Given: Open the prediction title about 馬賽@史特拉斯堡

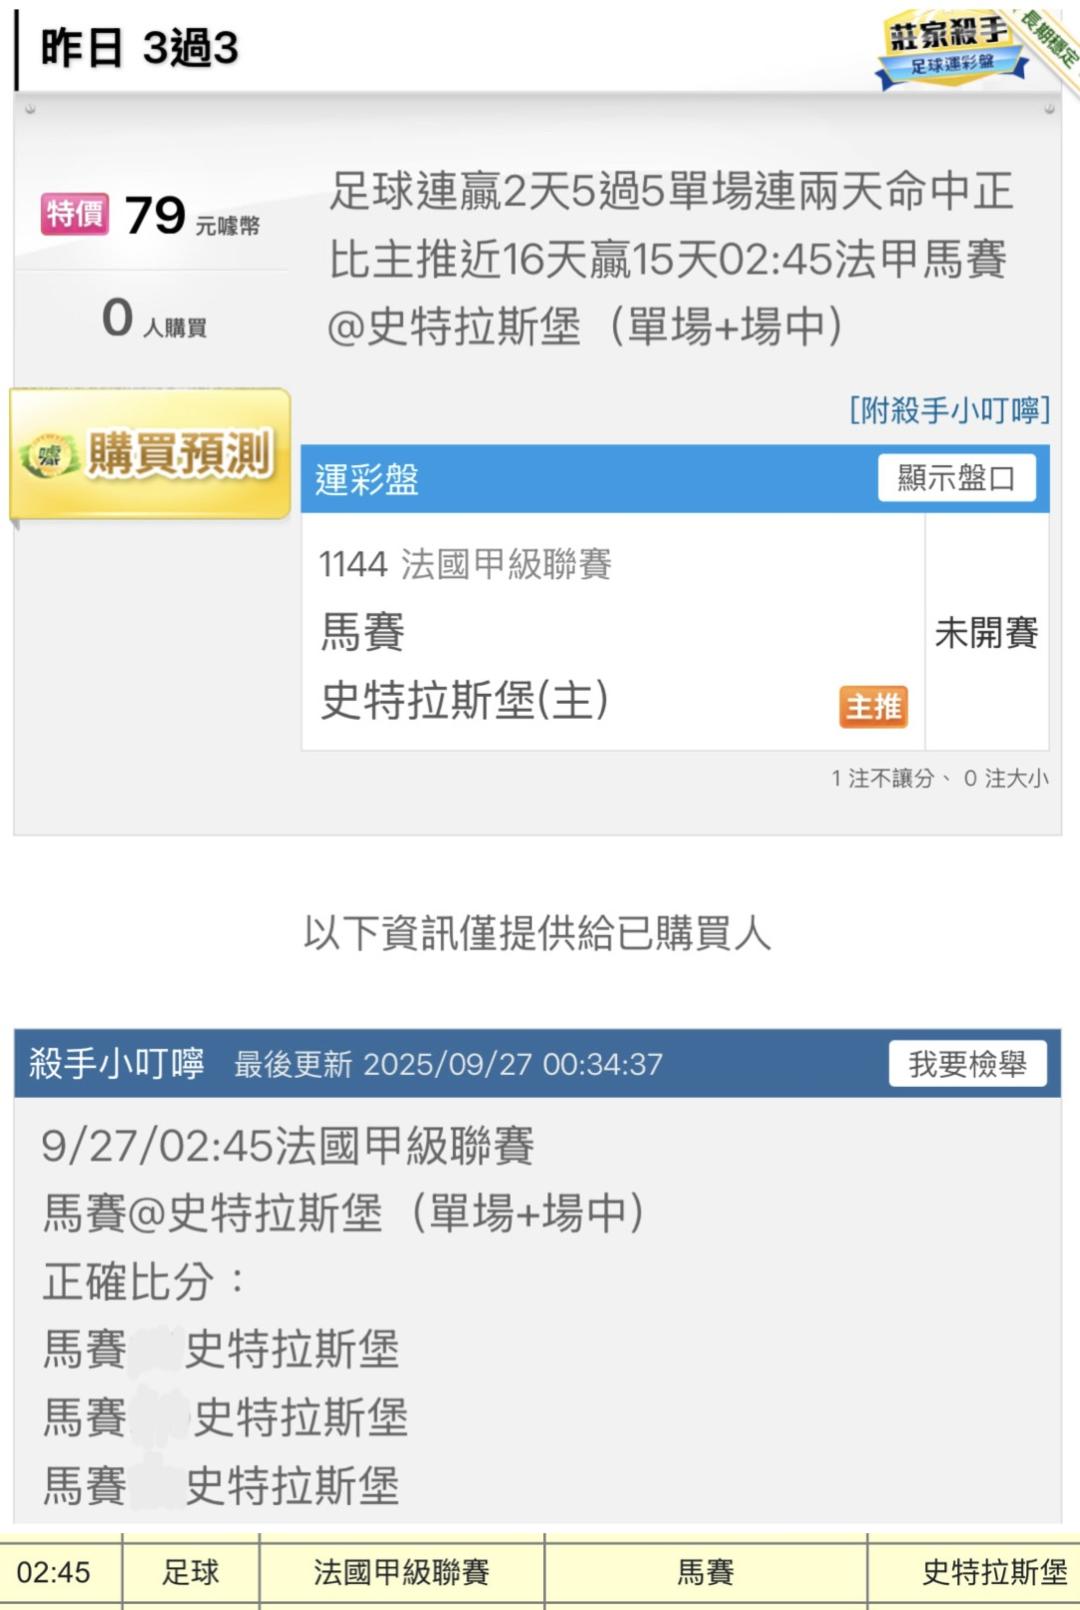Looking at the screenshot, I should tap(670, 258).
